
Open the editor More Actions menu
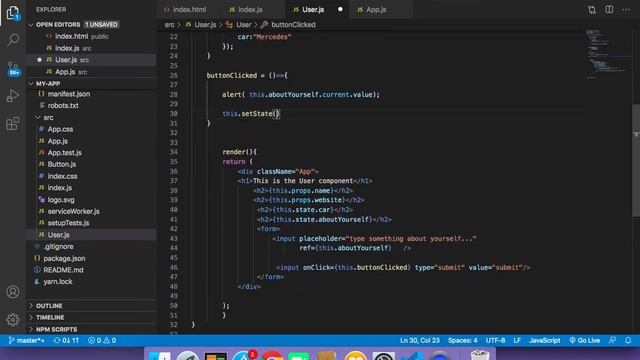point(626,9)
